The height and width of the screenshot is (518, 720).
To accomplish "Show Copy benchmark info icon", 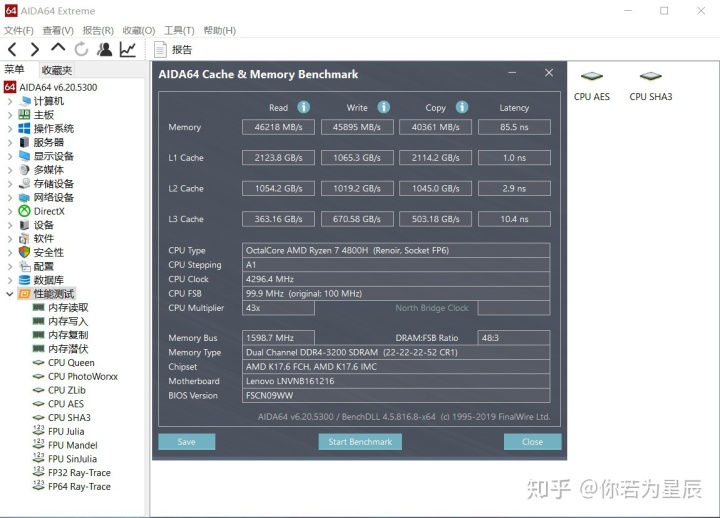I will 462,107.
